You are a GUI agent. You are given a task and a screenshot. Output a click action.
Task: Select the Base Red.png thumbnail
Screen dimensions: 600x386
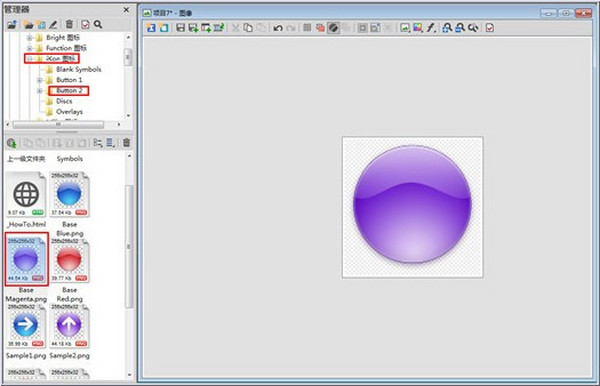point(69,261)
